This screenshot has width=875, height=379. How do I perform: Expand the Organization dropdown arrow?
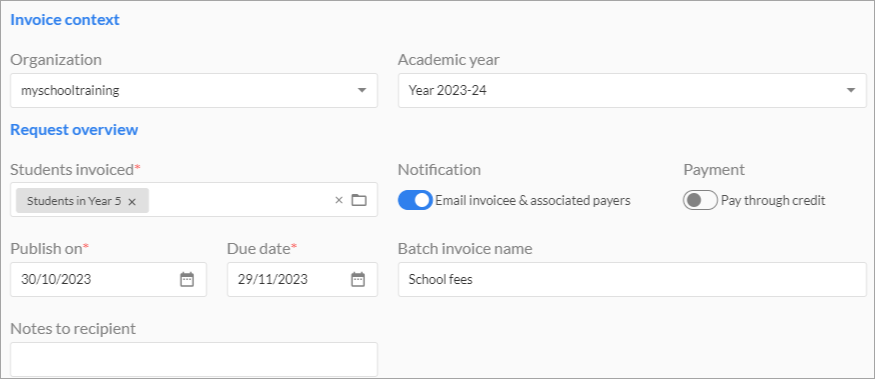pyautogui.click(x=362, y=90)
